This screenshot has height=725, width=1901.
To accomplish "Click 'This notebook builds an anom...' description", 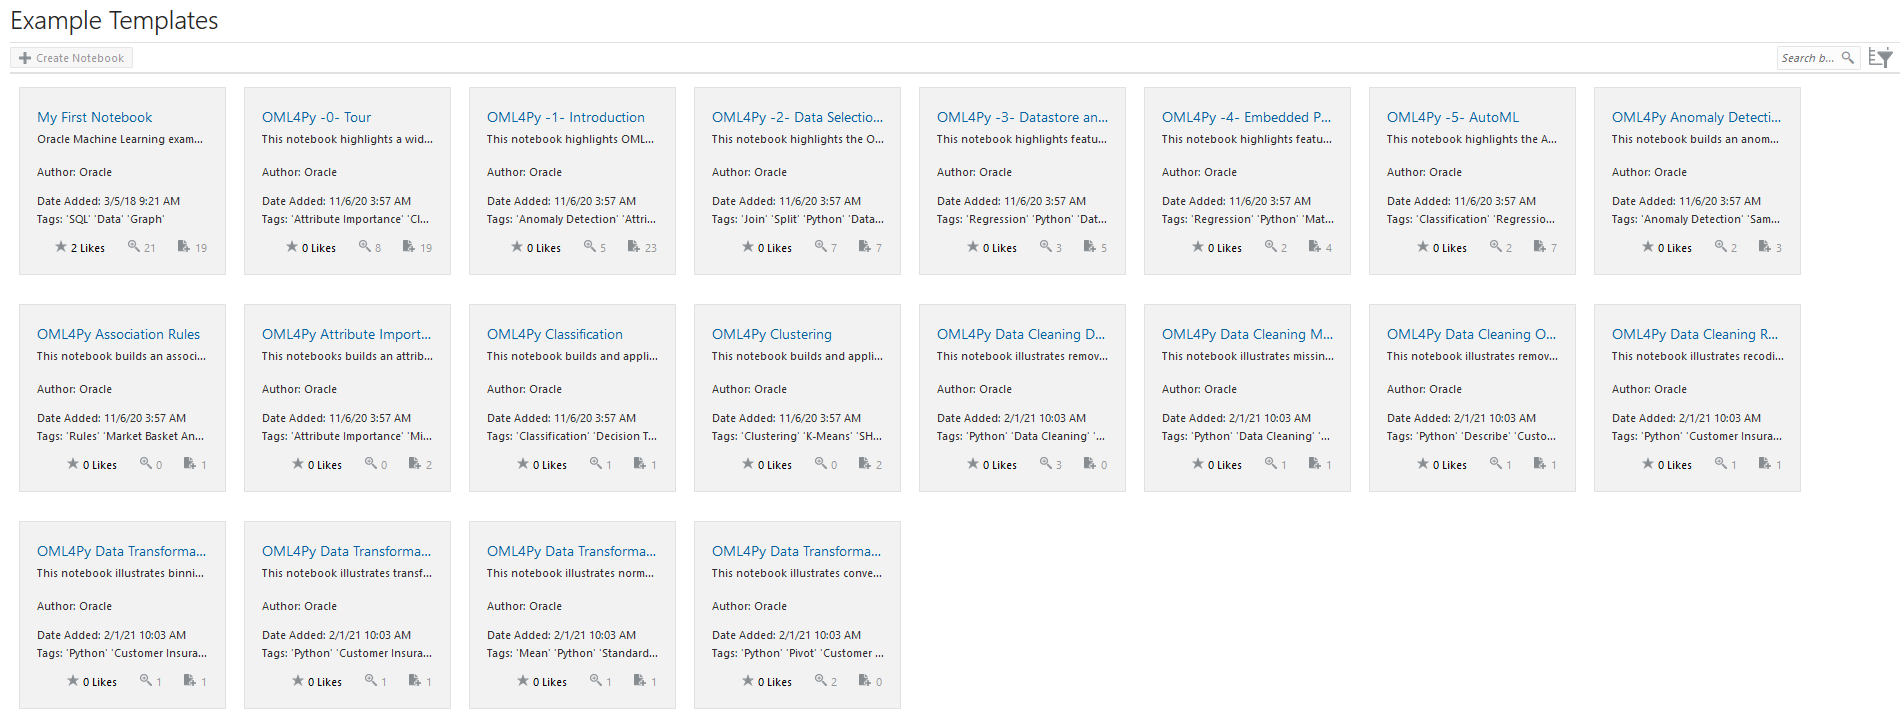I will coord(1695,139).
